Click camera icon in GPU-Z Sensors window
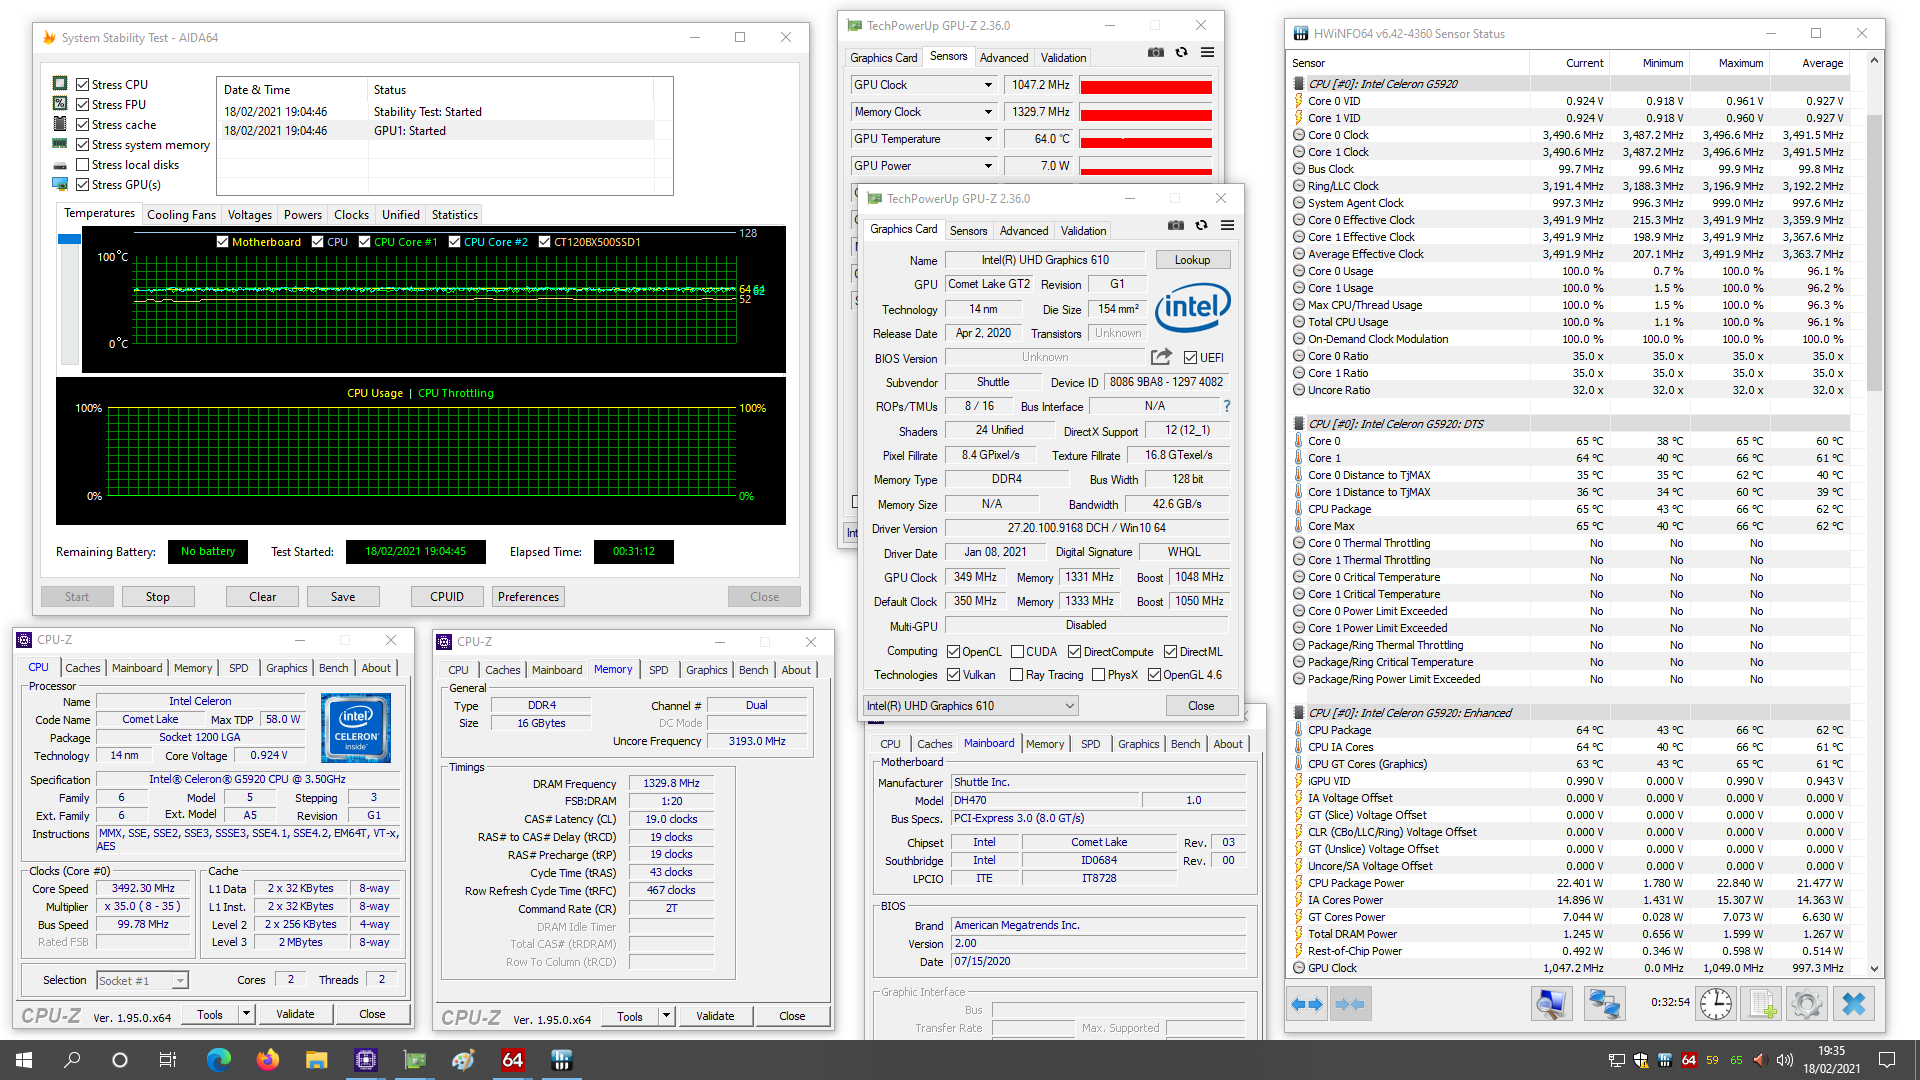The height and width of the screenshot is (1080, 1920). (x=1156, y=52)
